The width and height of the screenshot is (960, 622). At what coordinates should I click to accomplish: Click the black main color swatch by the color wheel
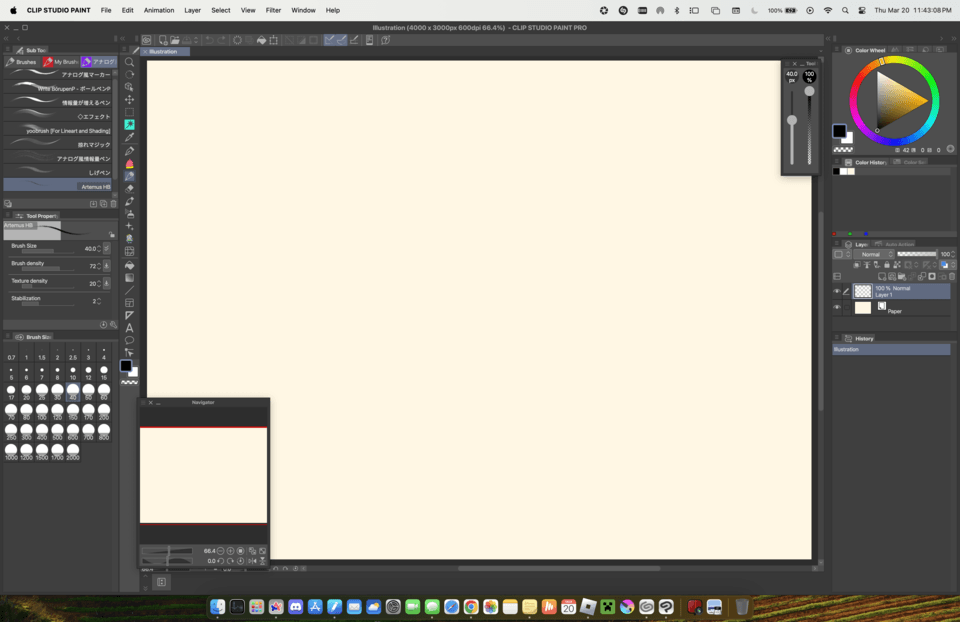click(x=839, y=130)
